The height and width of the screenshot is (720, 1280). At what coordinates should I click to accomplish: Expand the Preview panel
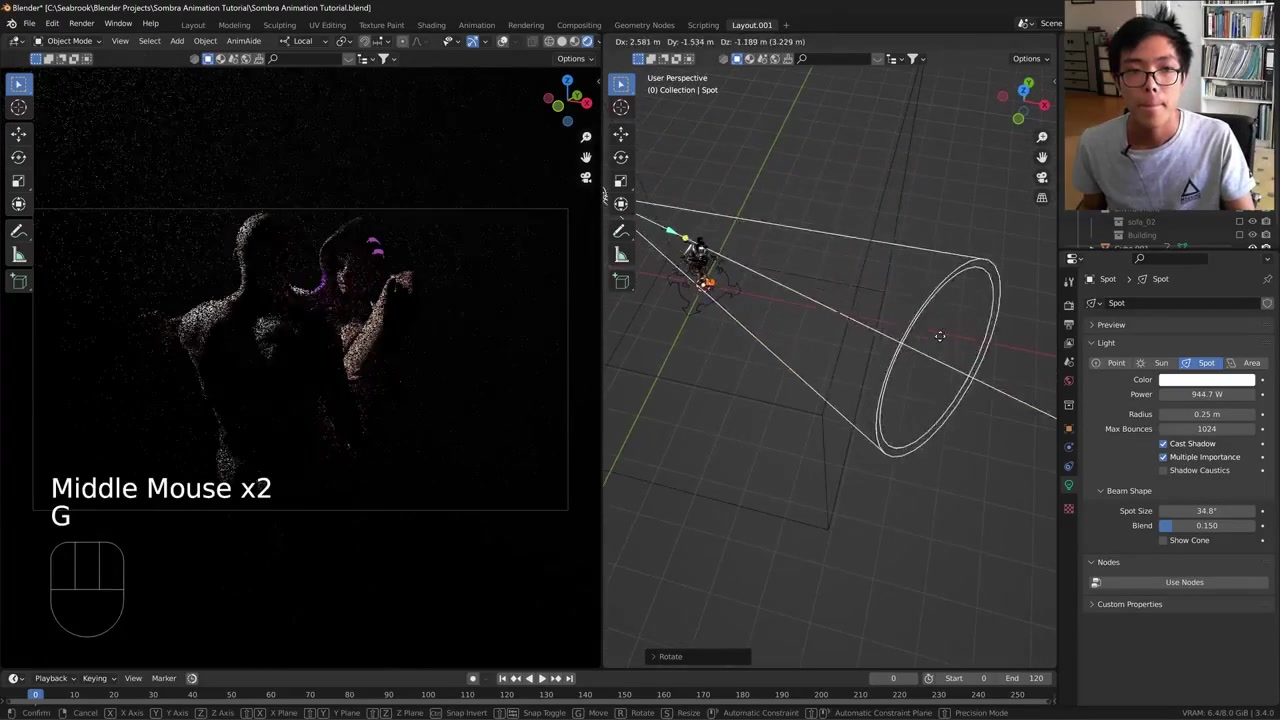[x=1110, y=325]
